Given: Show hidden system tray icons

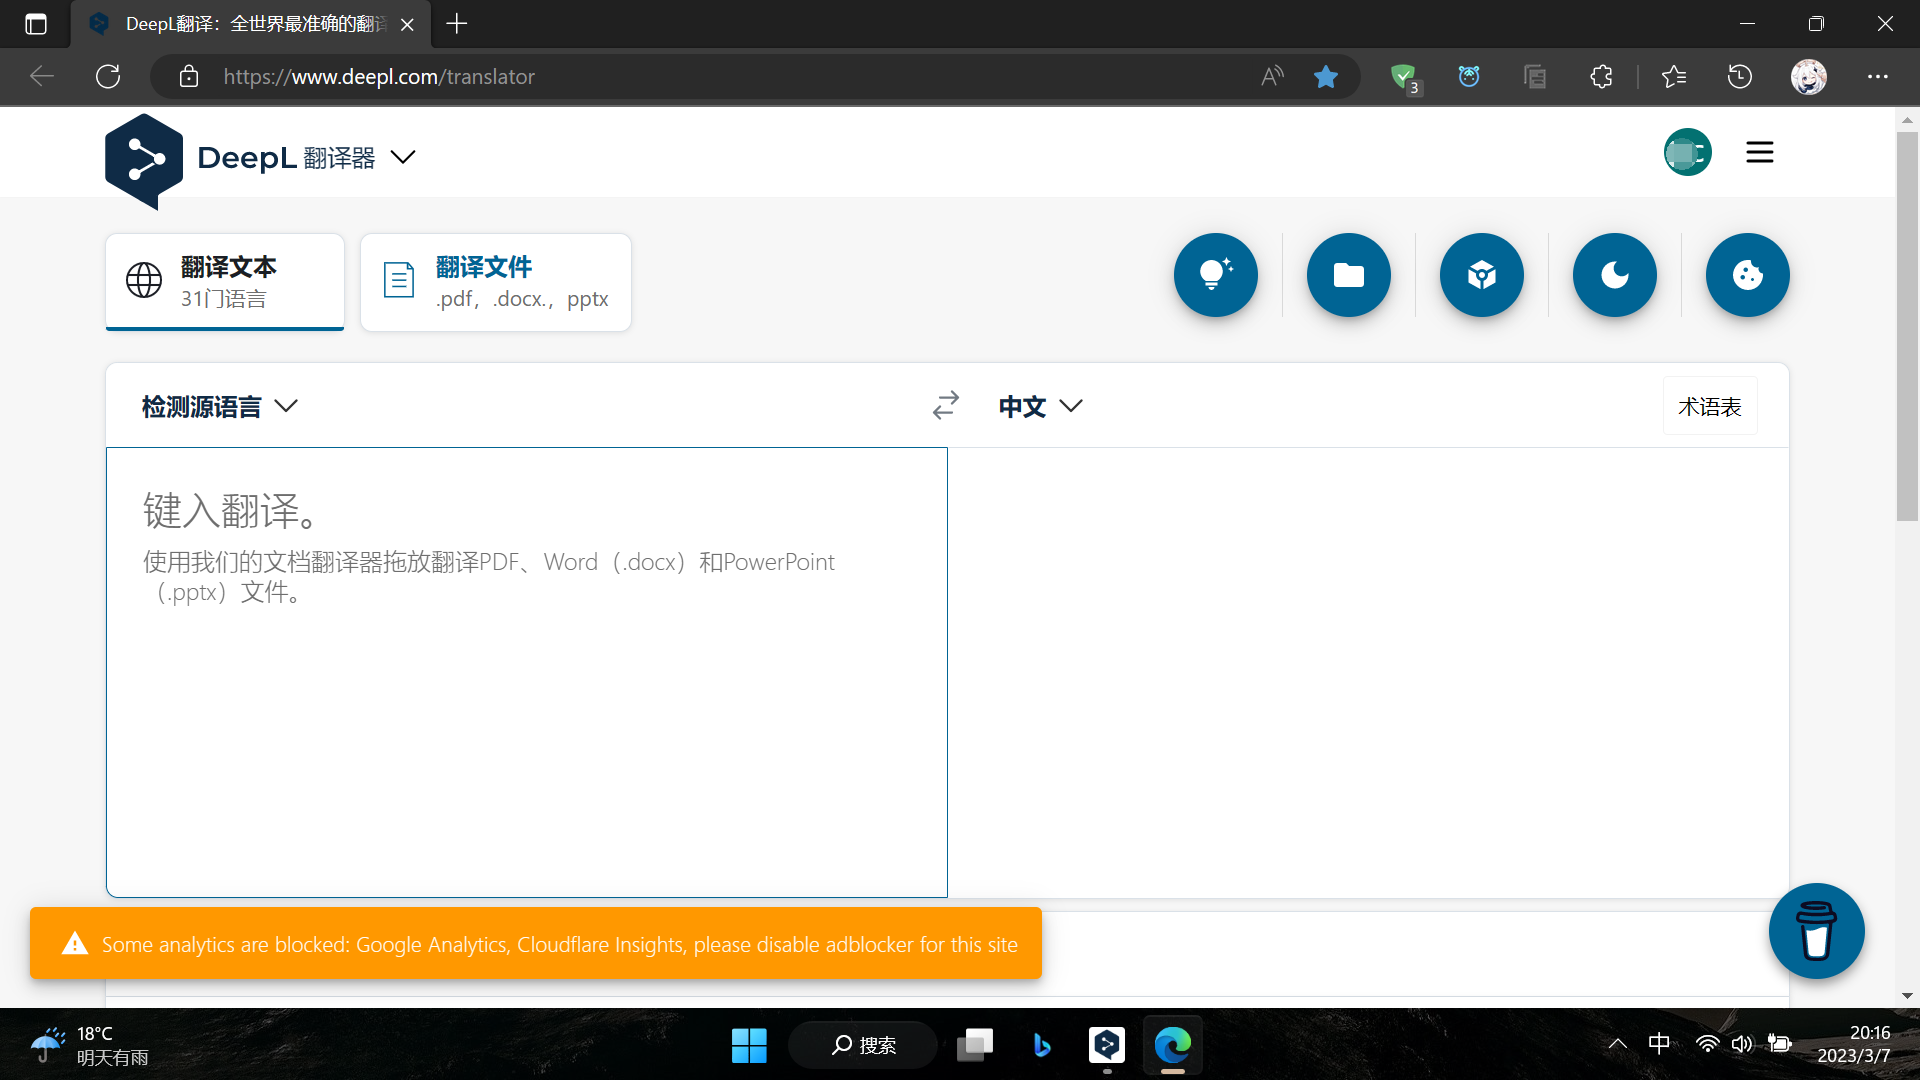Looking at the screenshot, I should tap(1617, 1045).
